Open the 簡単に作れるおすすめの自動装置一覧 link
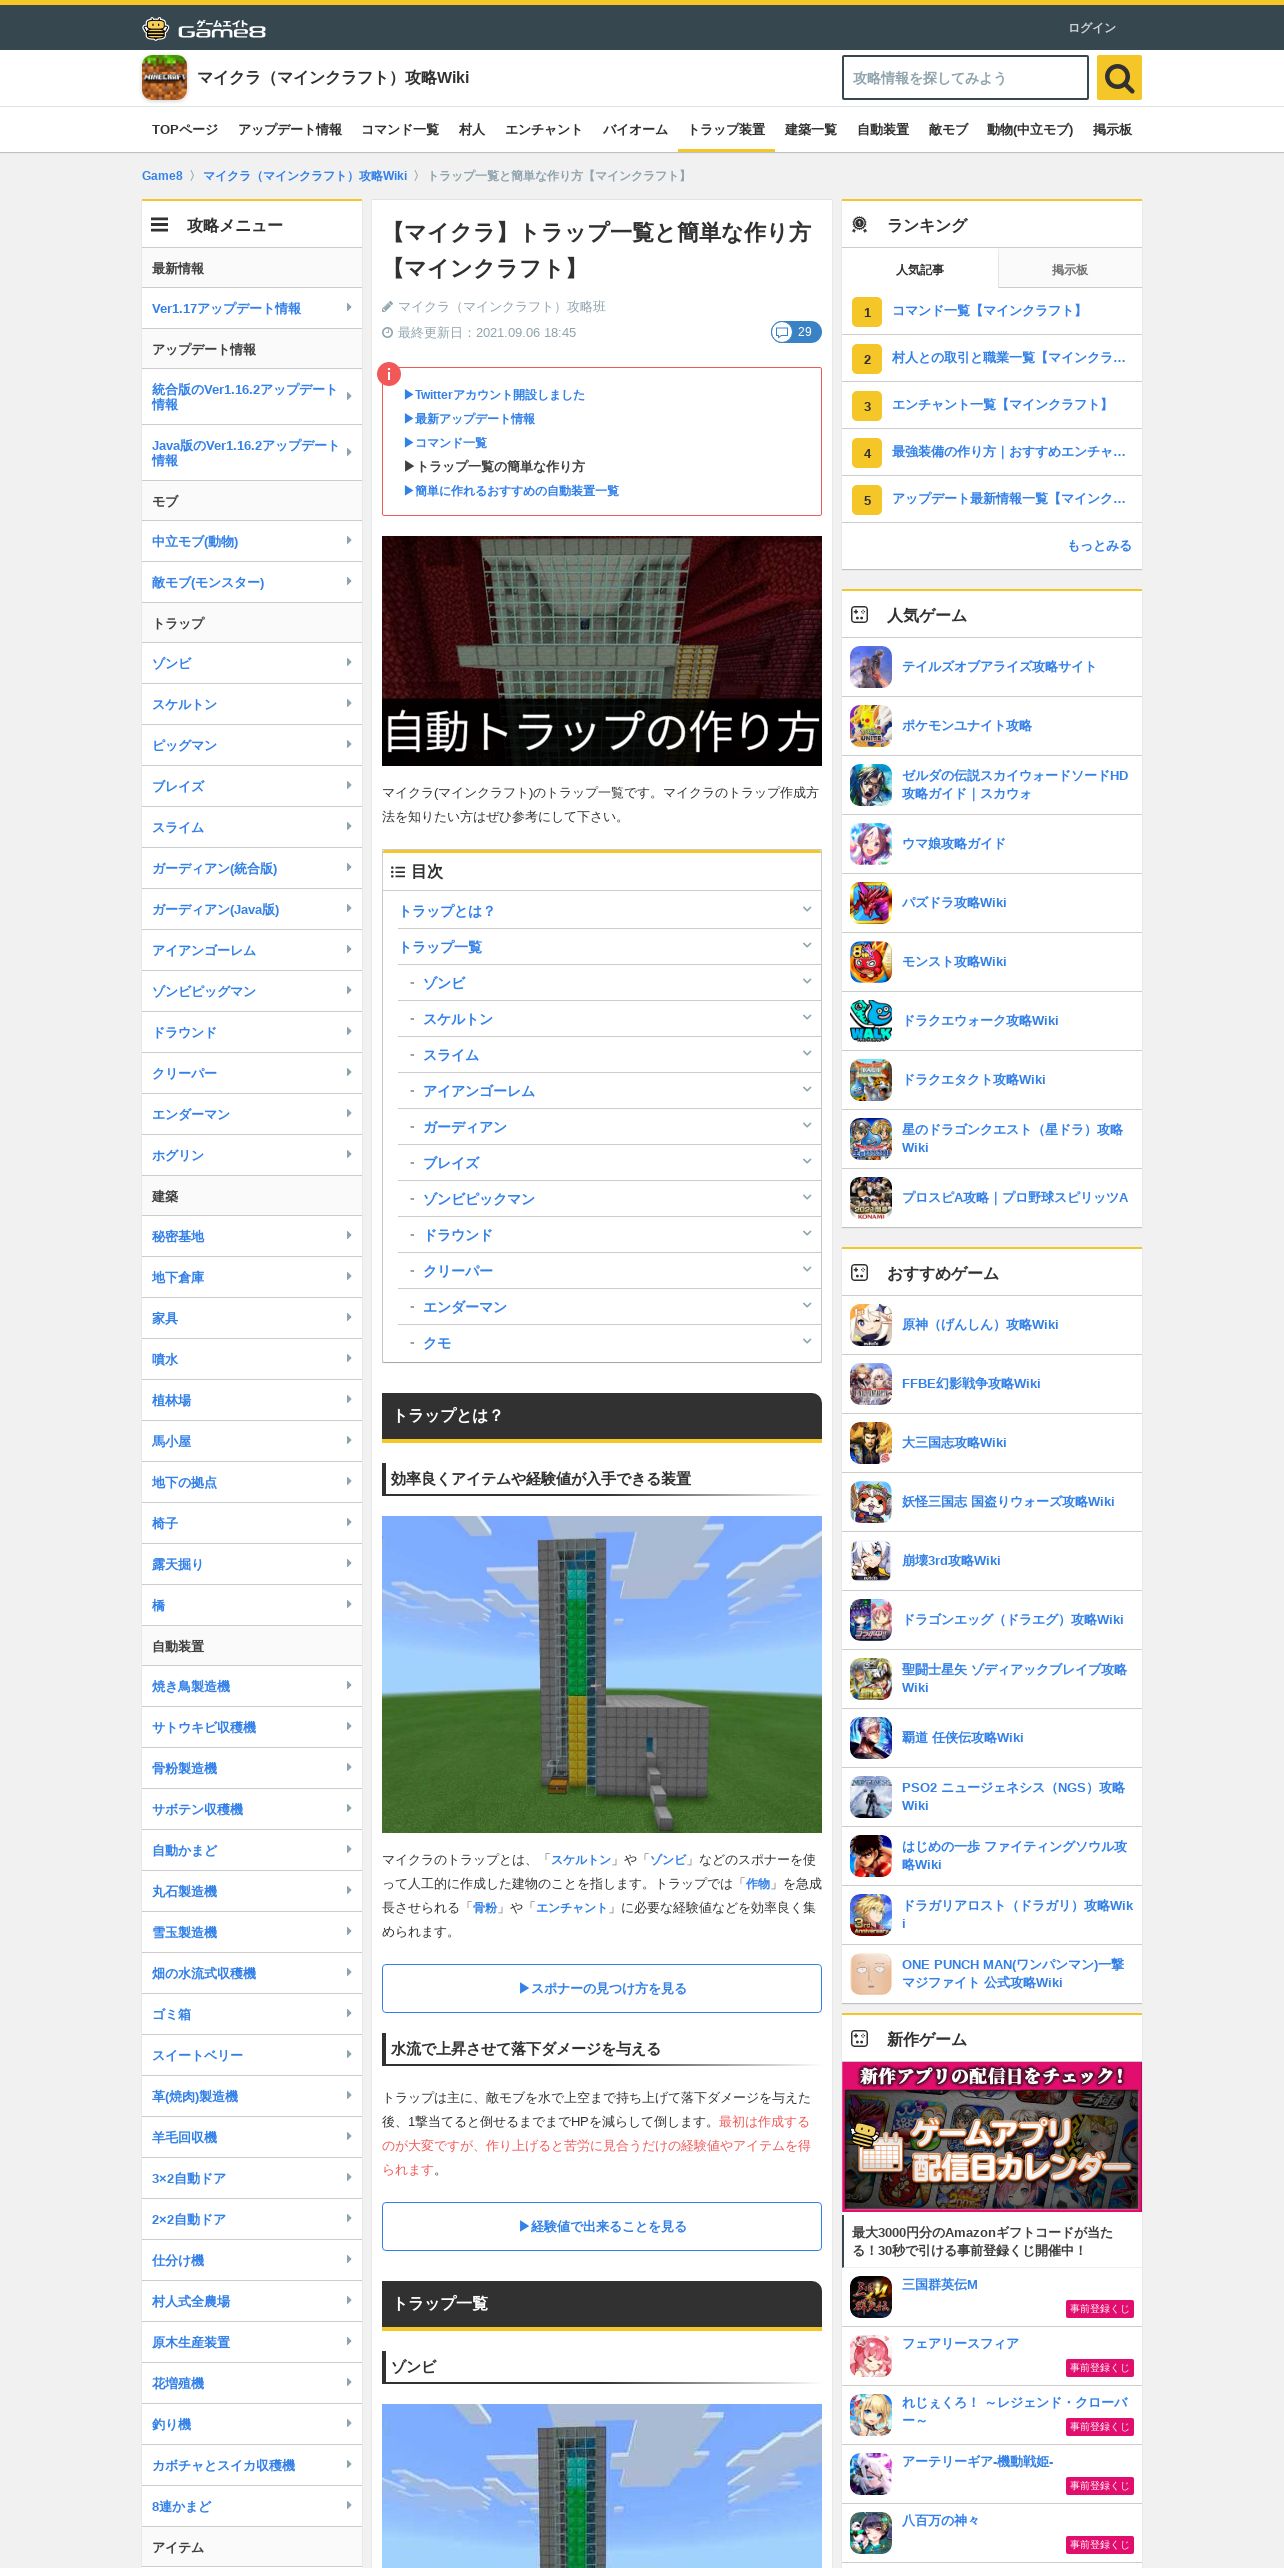 (512, 491)
